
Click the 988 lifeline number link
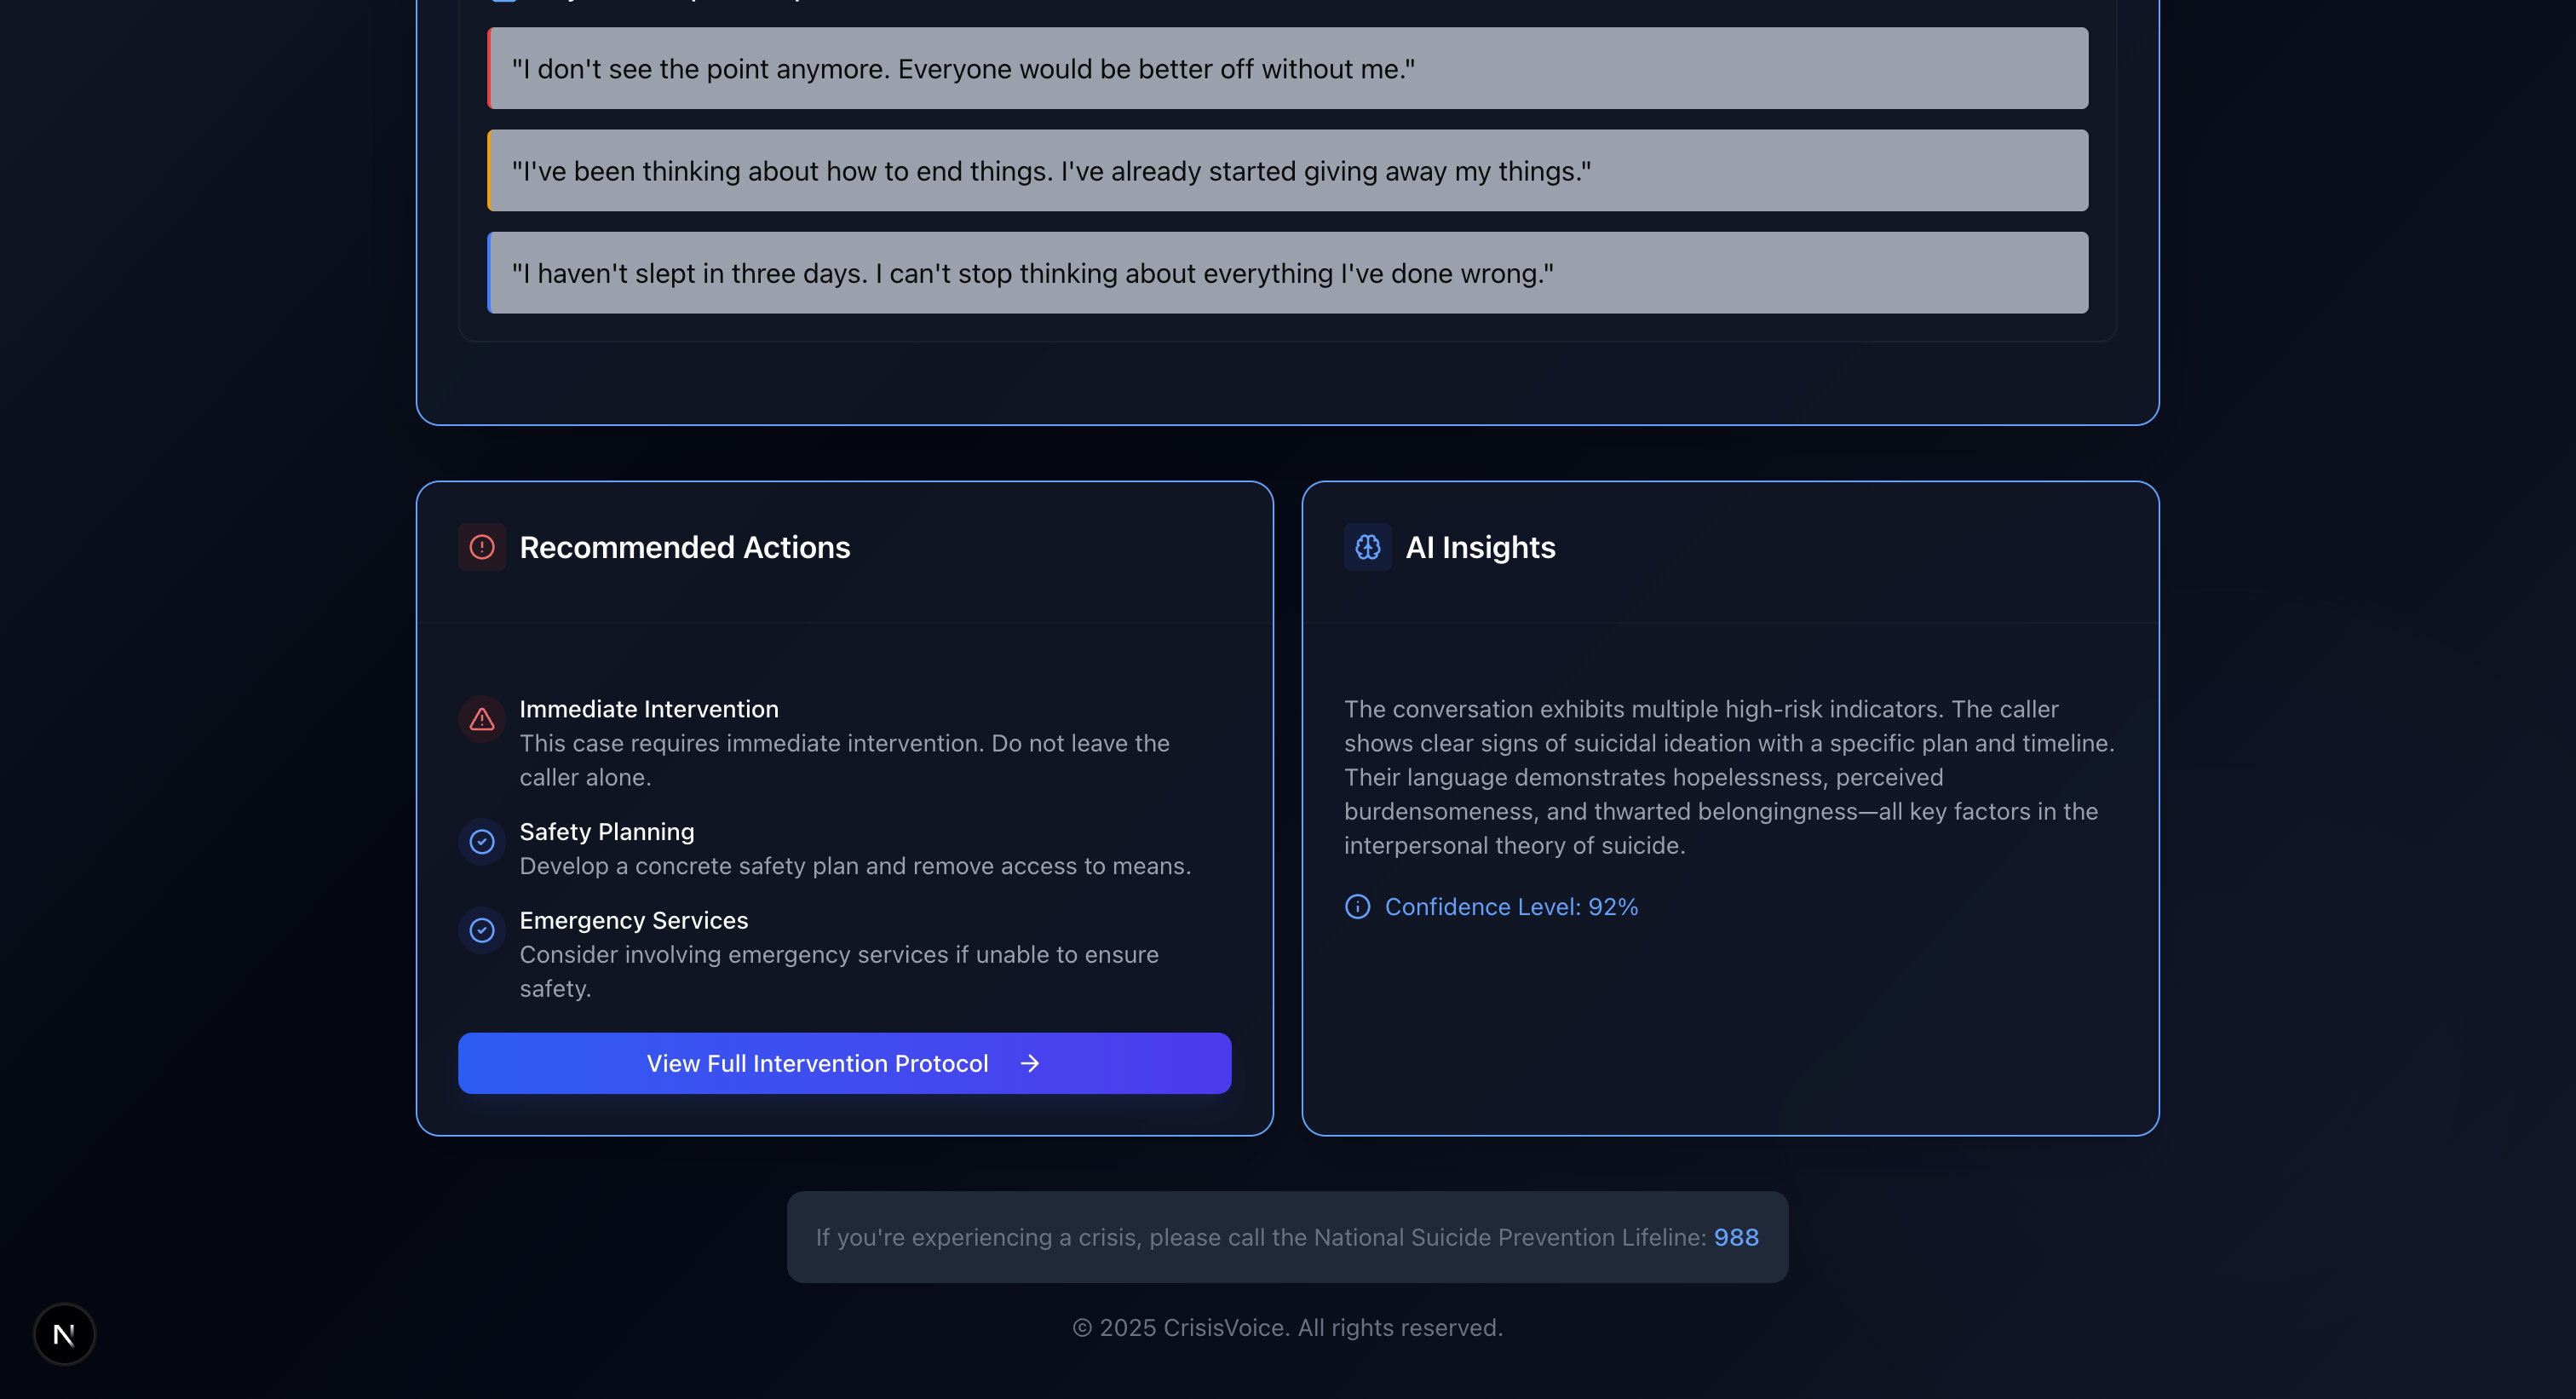point(1735,1237)
